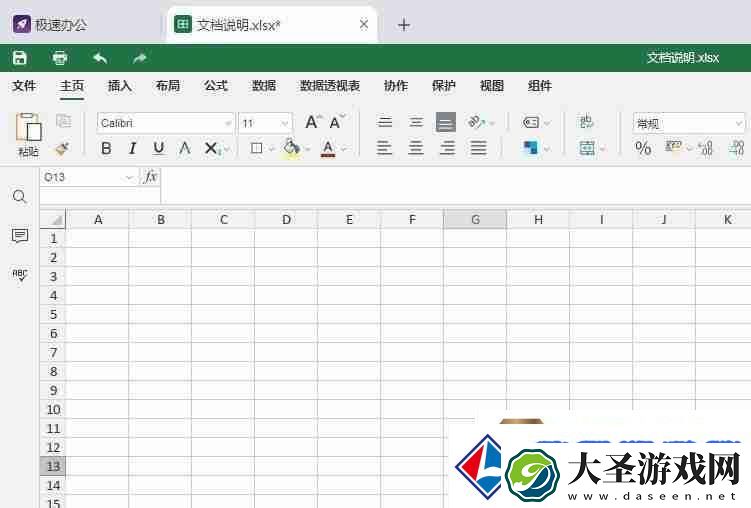Screen dimensions: 751x508
Task: Open the ABC spell check panel
Action: click(20, 274)
